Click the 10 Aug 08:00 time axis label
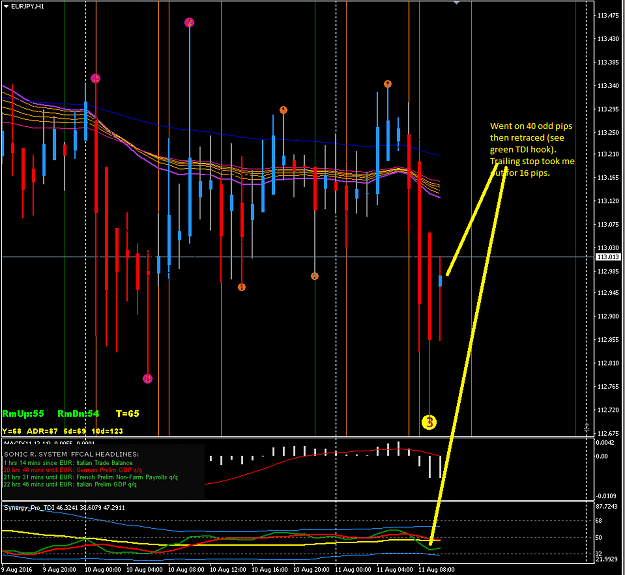The width and height of the screenshot is (625, 575). click(186, 570)
